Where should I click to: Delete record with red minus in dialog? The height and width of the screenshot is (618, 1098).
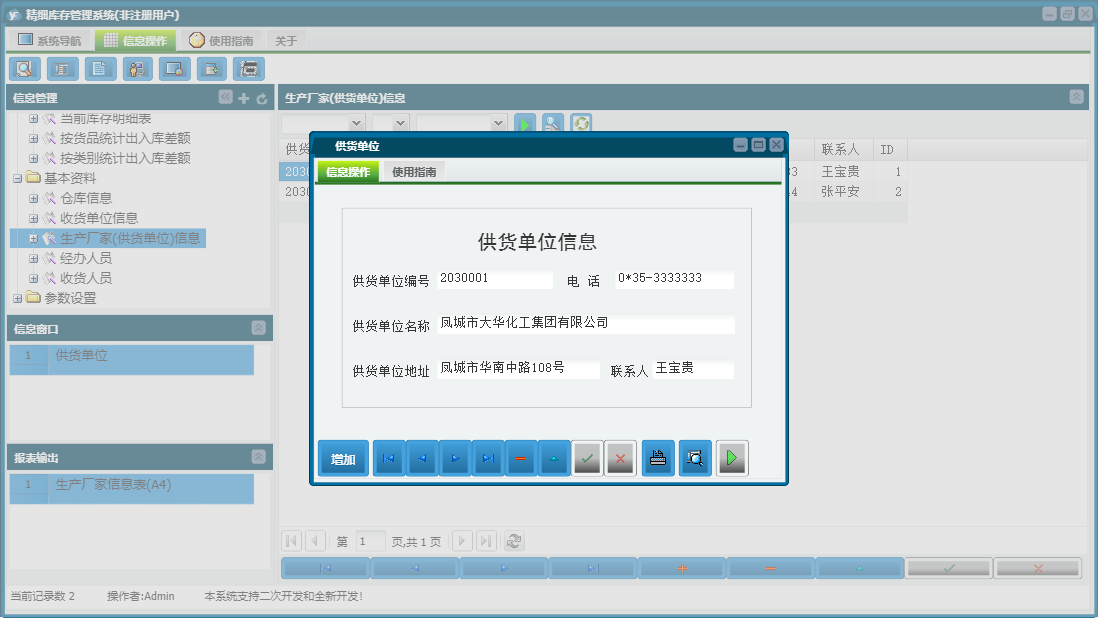click(x=521, y=458)
